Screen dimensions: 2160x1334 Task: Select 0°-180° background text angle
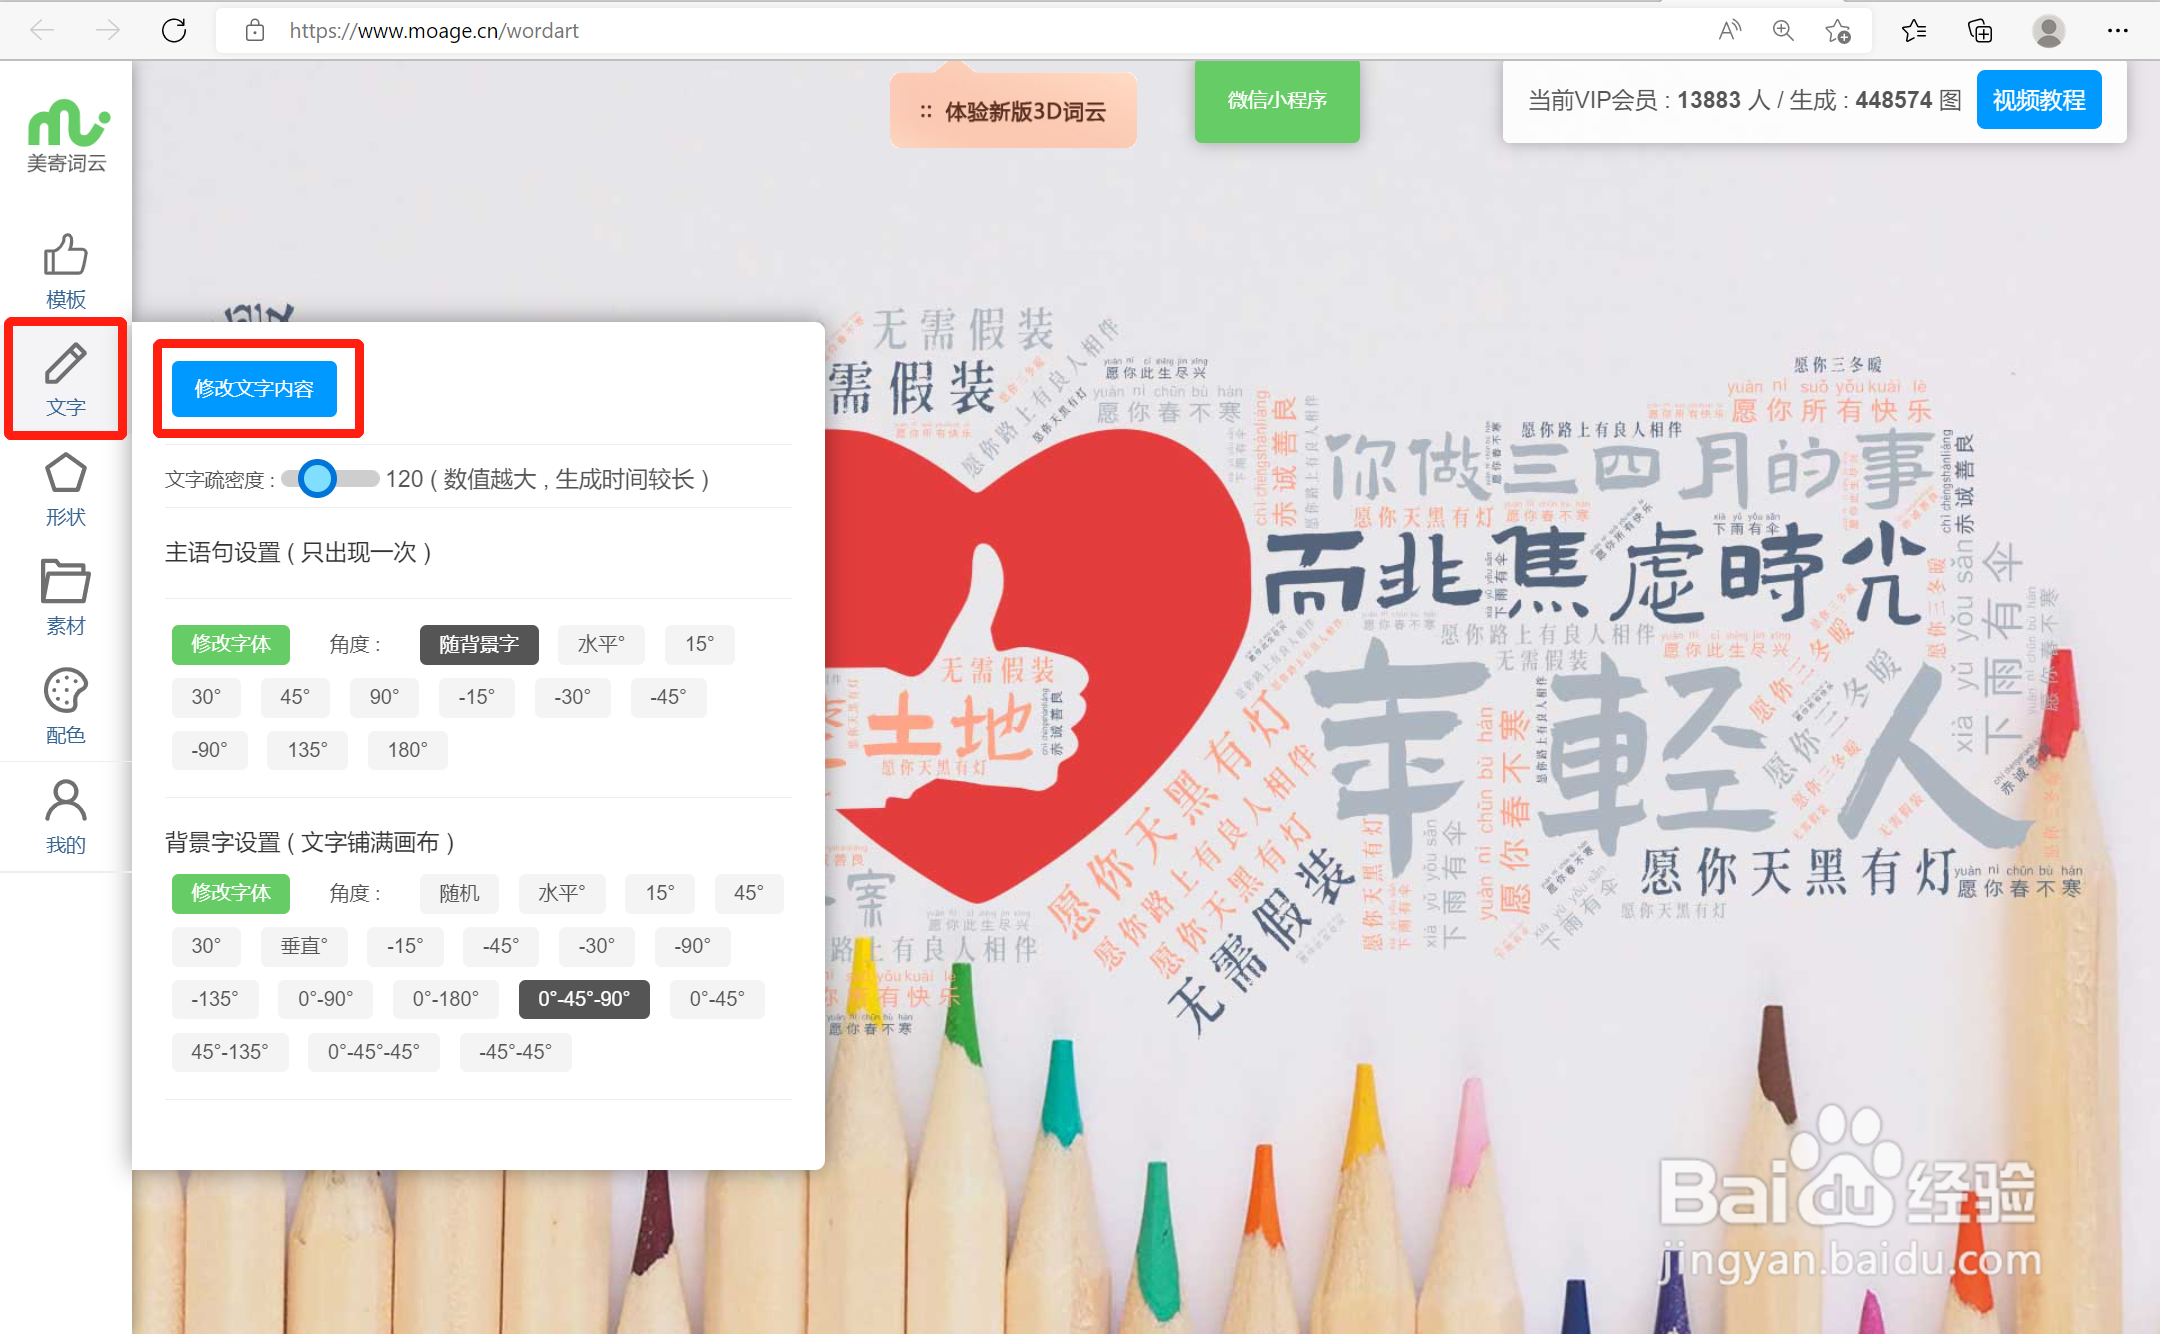(x=446, y=999)
